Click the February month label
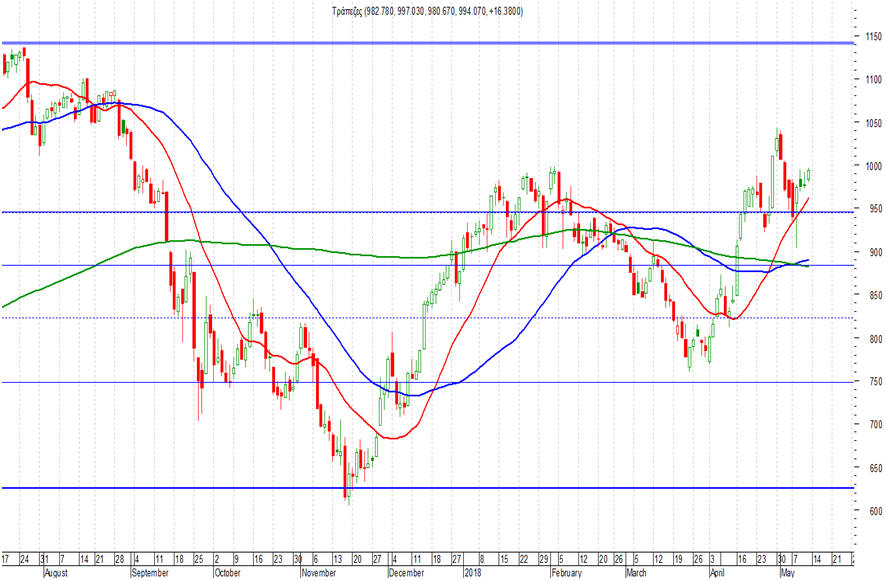Image resolution: width=886 pixels, height=580 pixels. [566, 573]
